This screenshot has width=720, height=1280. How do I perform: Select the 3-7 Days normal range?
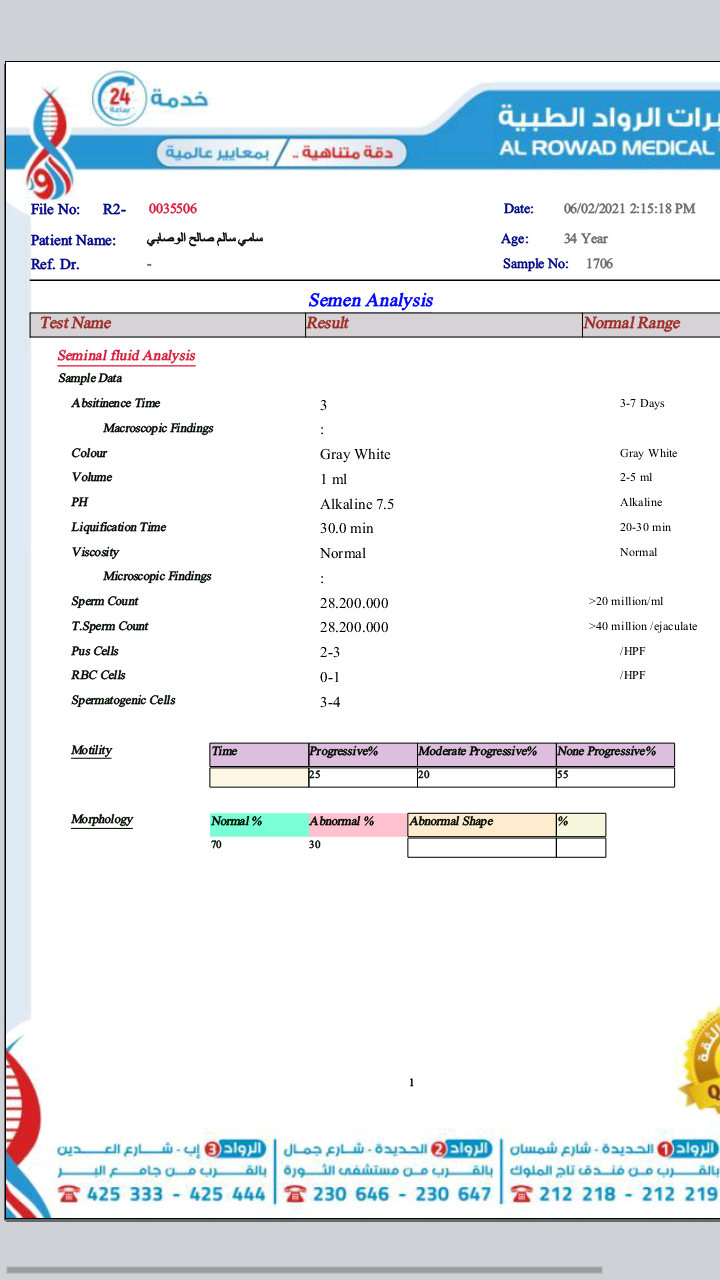[x=642, y=403]
